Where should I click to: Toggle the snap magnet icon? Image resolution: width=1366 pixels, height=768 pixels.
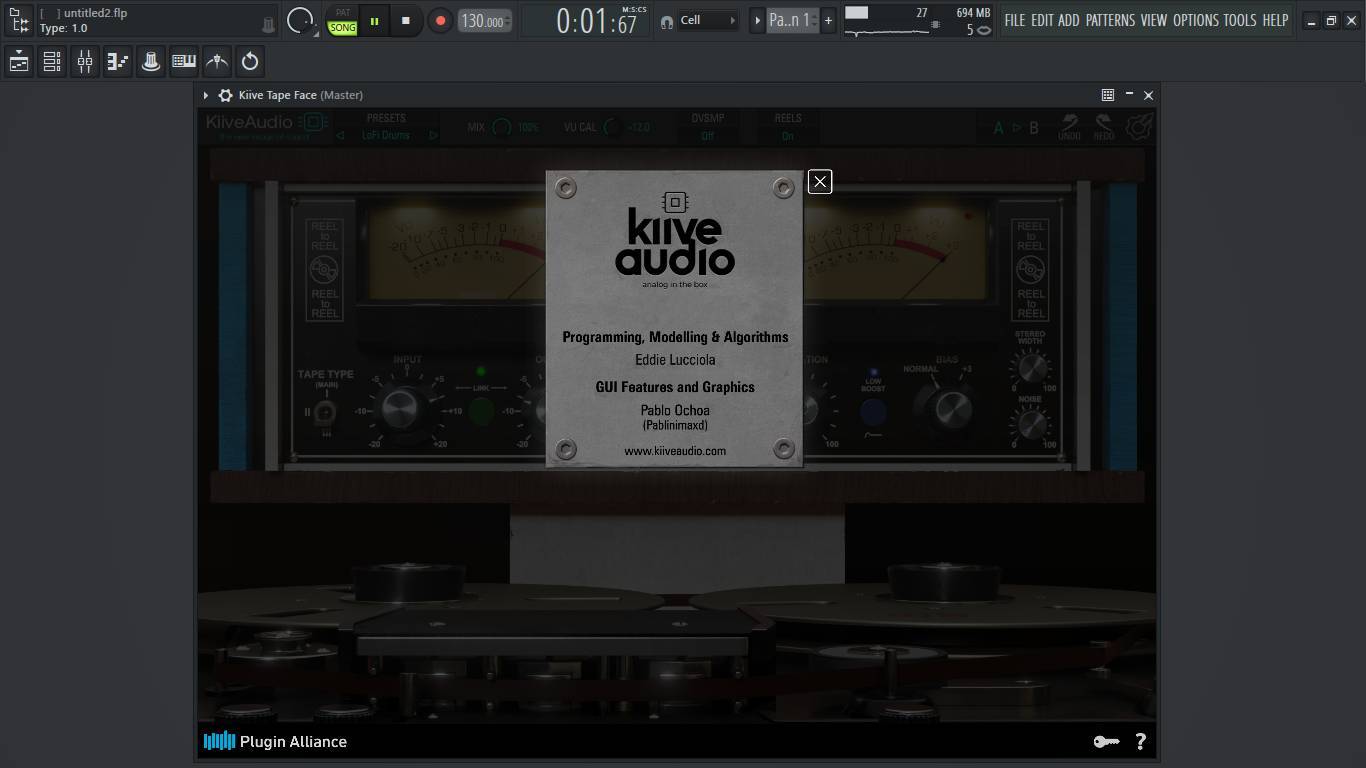[x=667, y=22]
